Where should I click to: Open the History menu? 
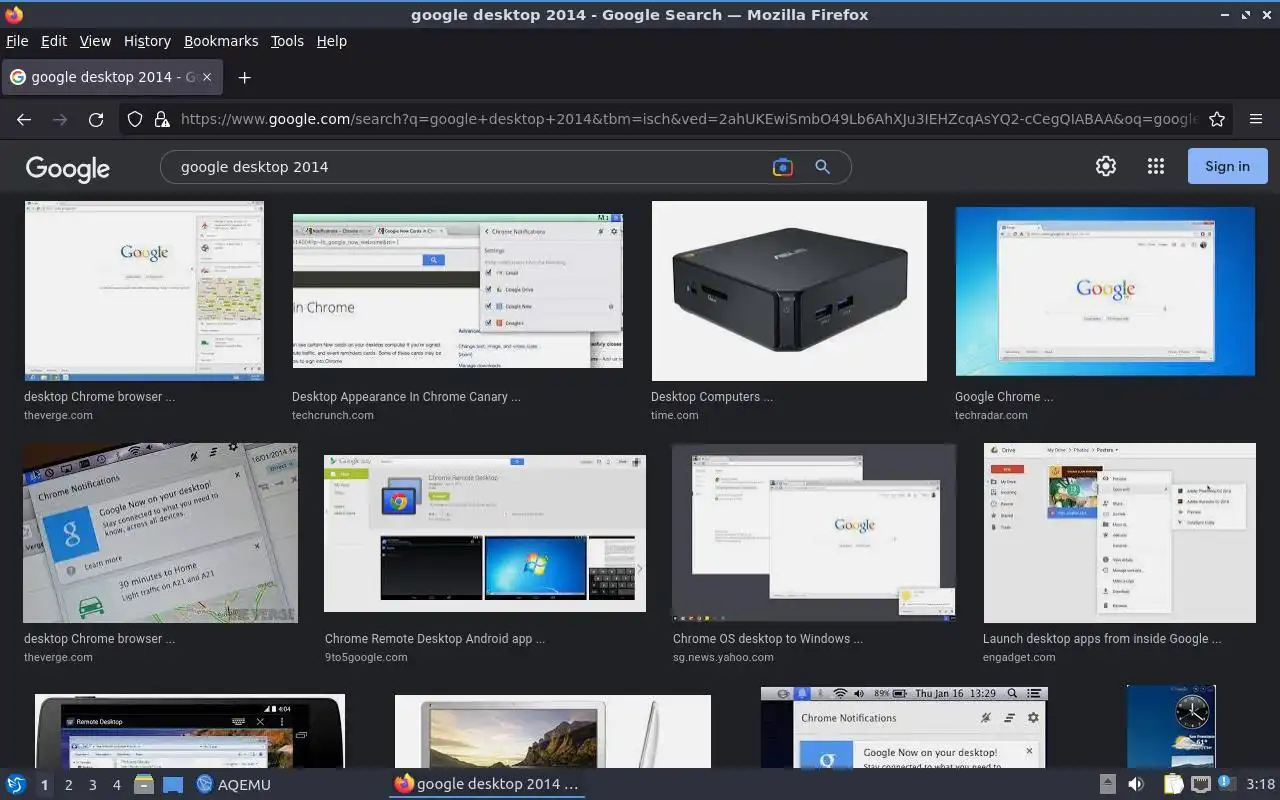(147, 41)
